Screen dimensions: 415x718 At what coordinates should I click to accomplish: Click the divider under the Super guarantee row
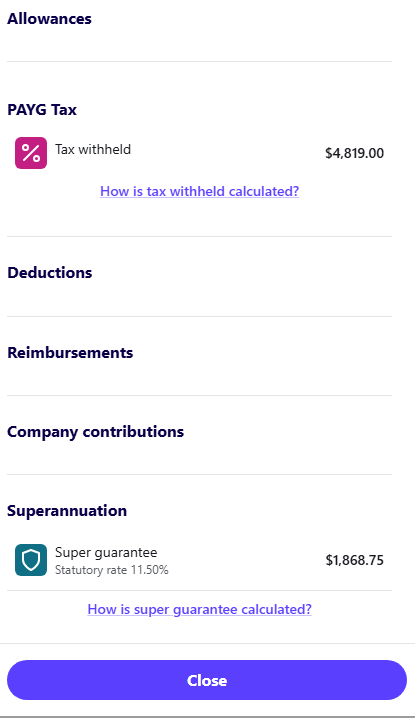199,590
